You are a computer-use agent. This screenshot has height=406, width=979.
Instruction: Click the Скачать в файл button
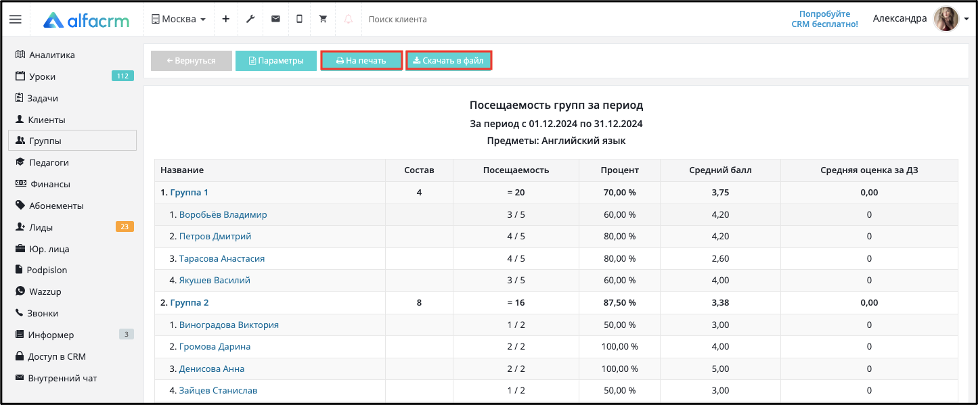449,61
